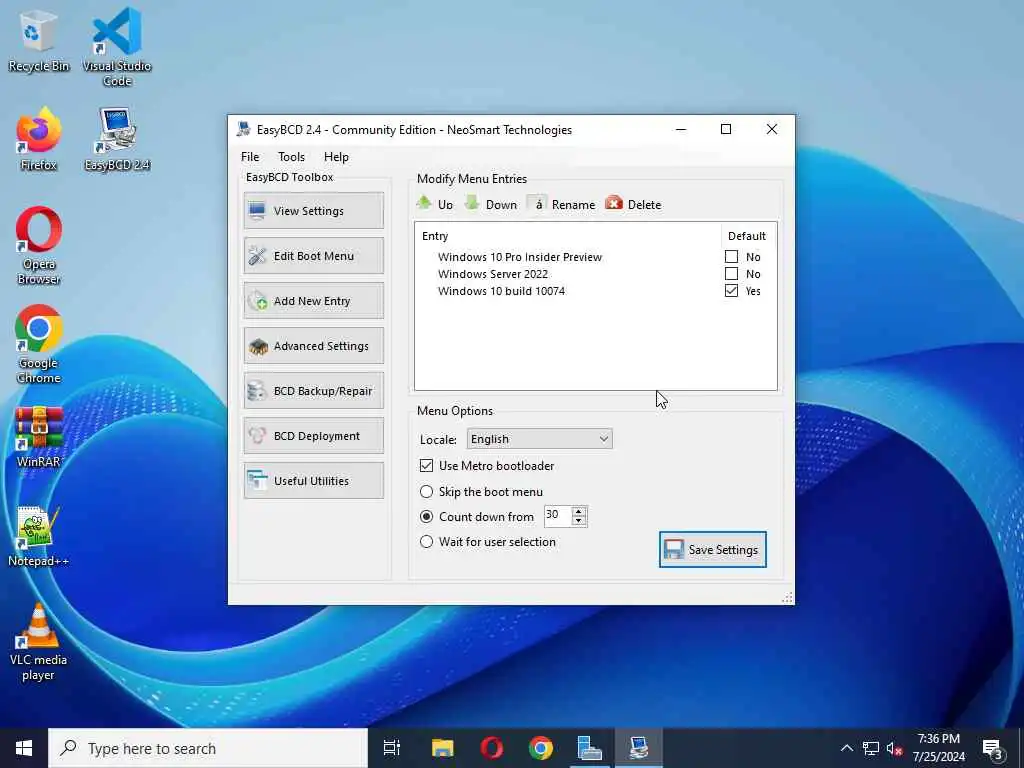Open View Settings in toolbox
Image resolution: width=1024 pixels, height=768 pixels.
coord(313,210)
